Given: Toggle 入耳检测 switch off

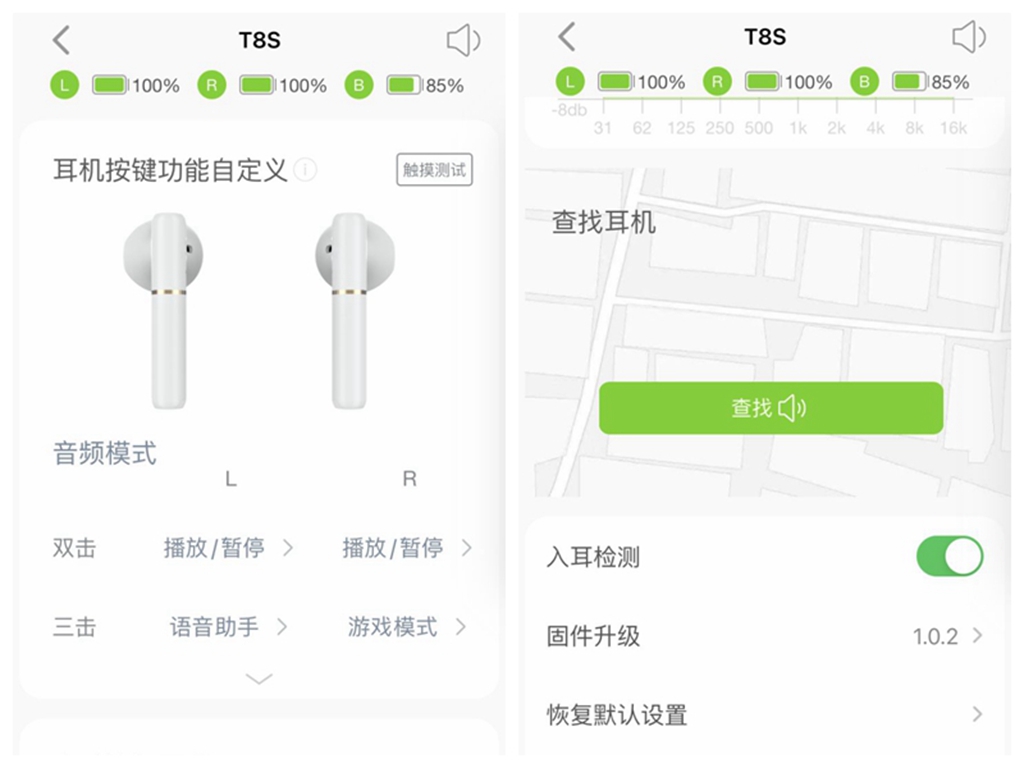Looking at the screenshot, I should 950,556.
